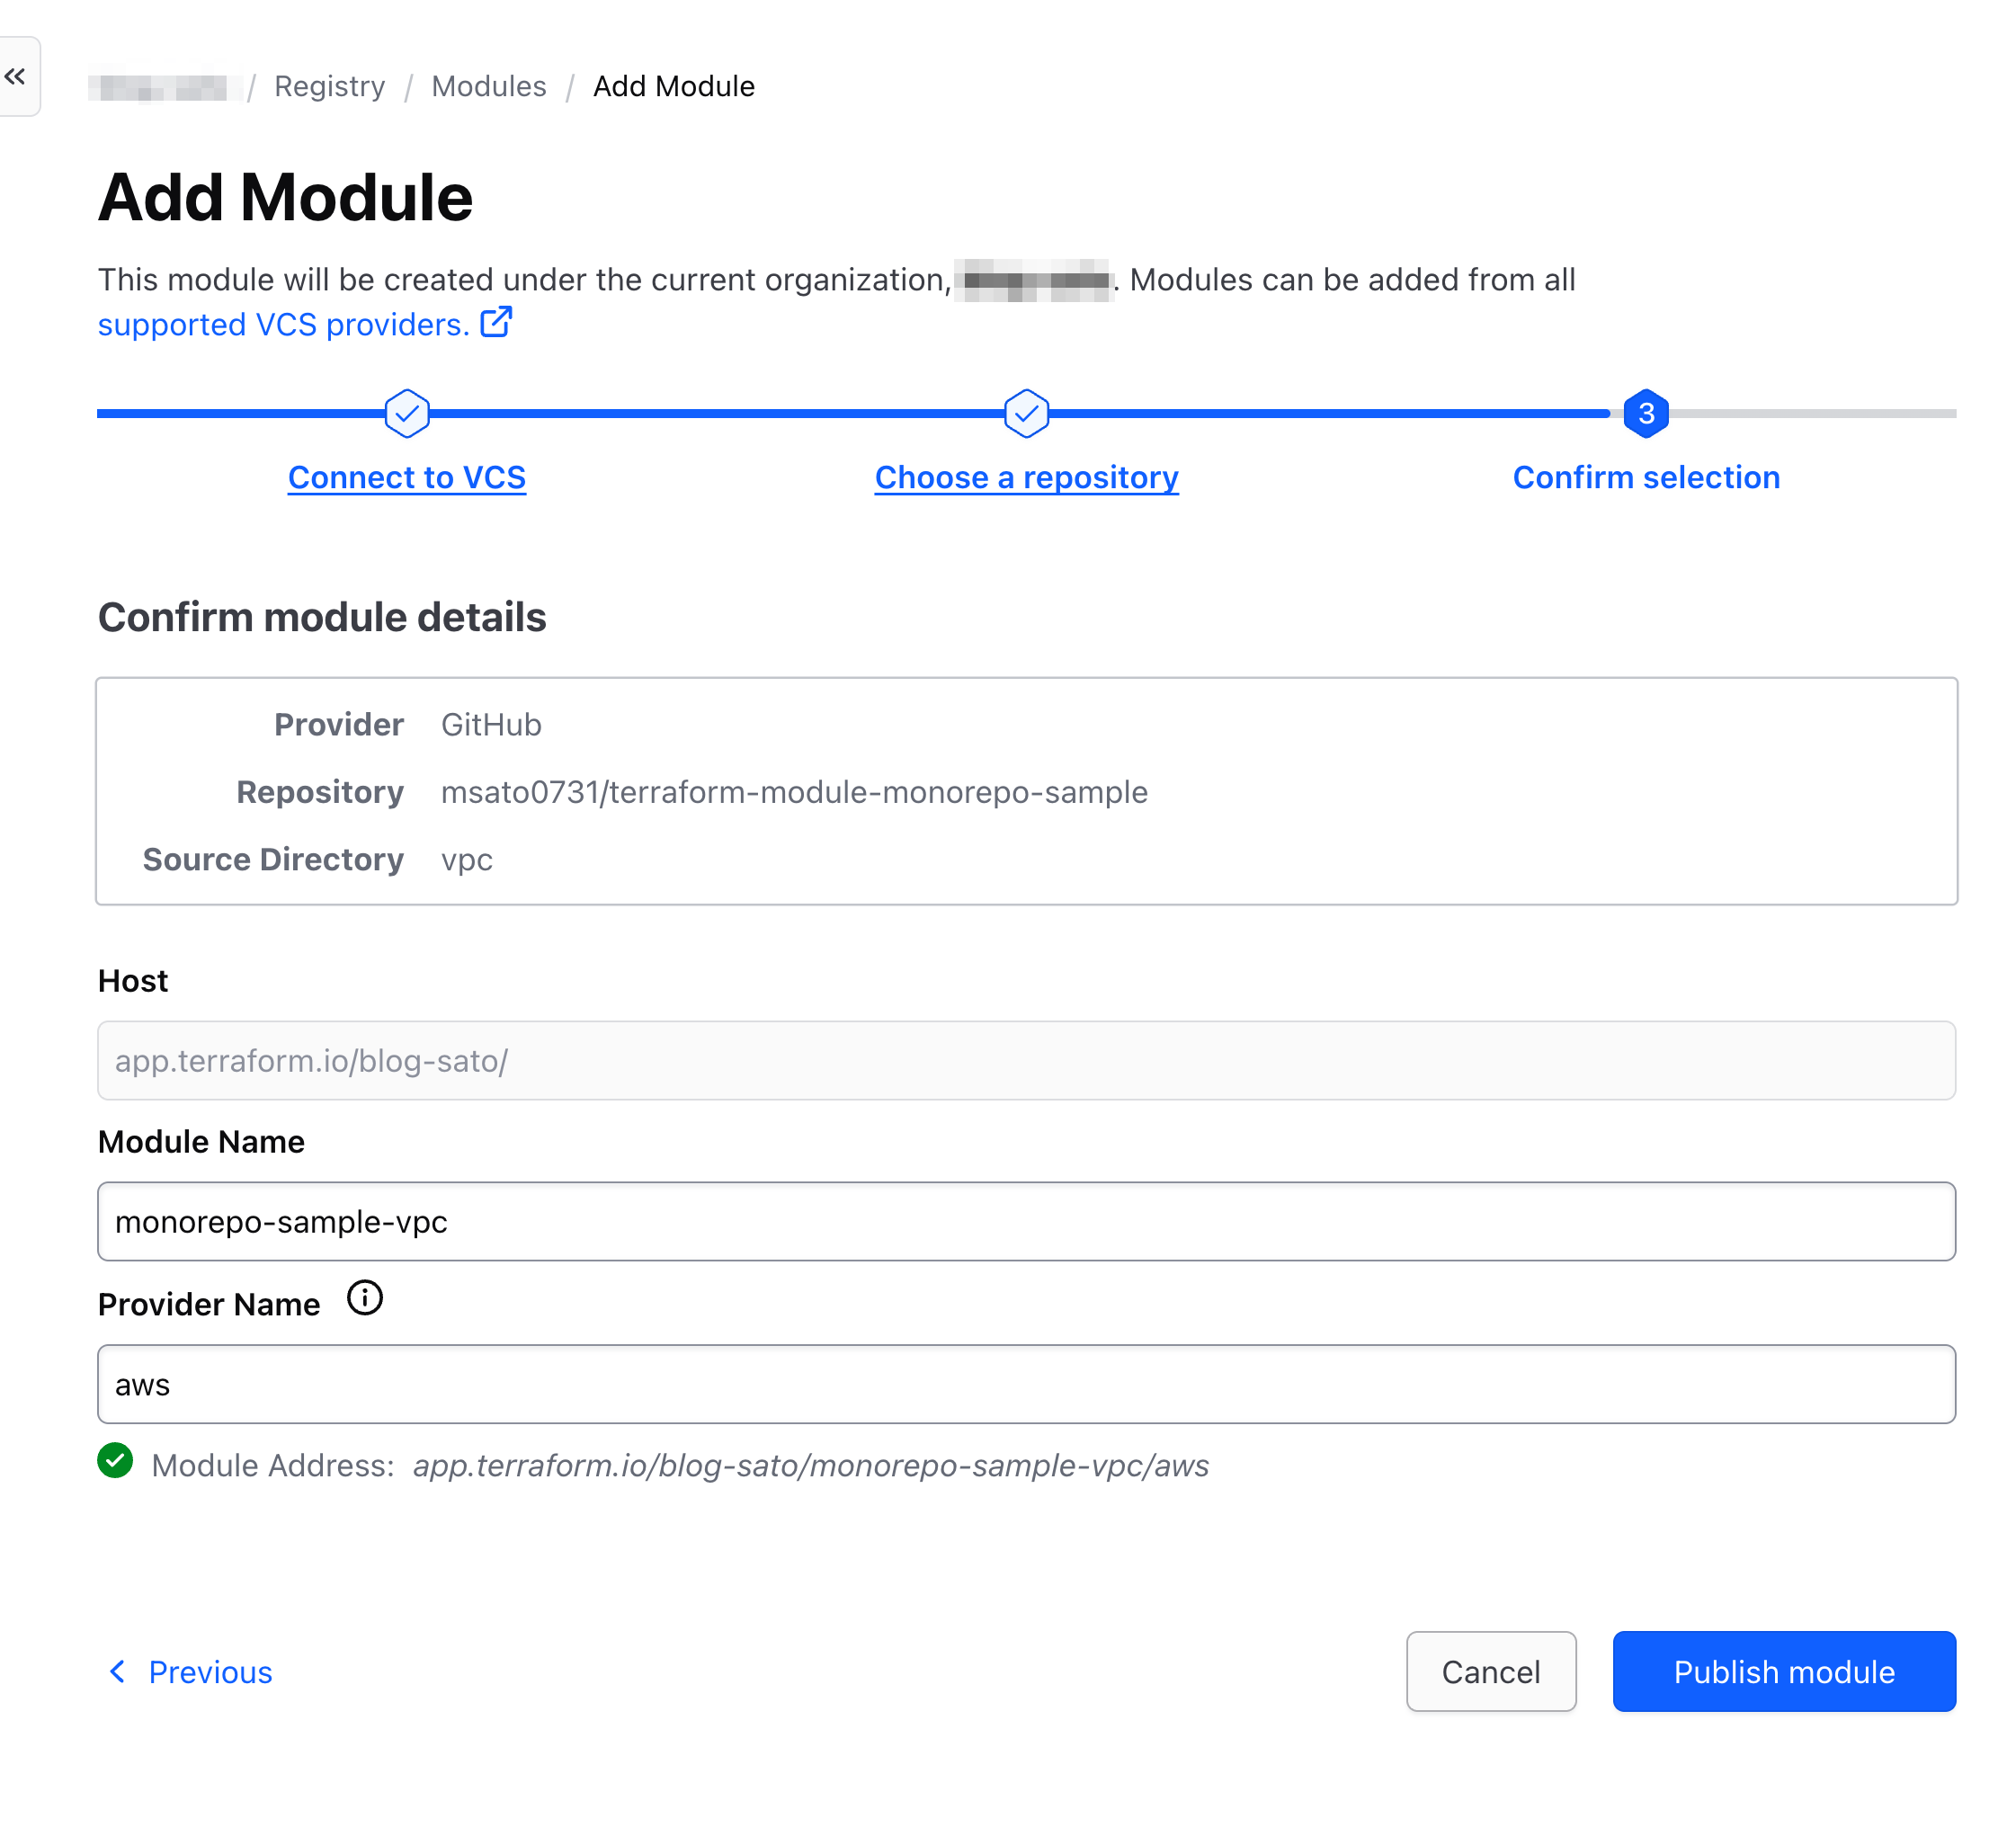Image resolution: width=2016 pixels, height=1827 pixels.
Task: Open the Connect to VCS step
Action: [x=406, y=477]
